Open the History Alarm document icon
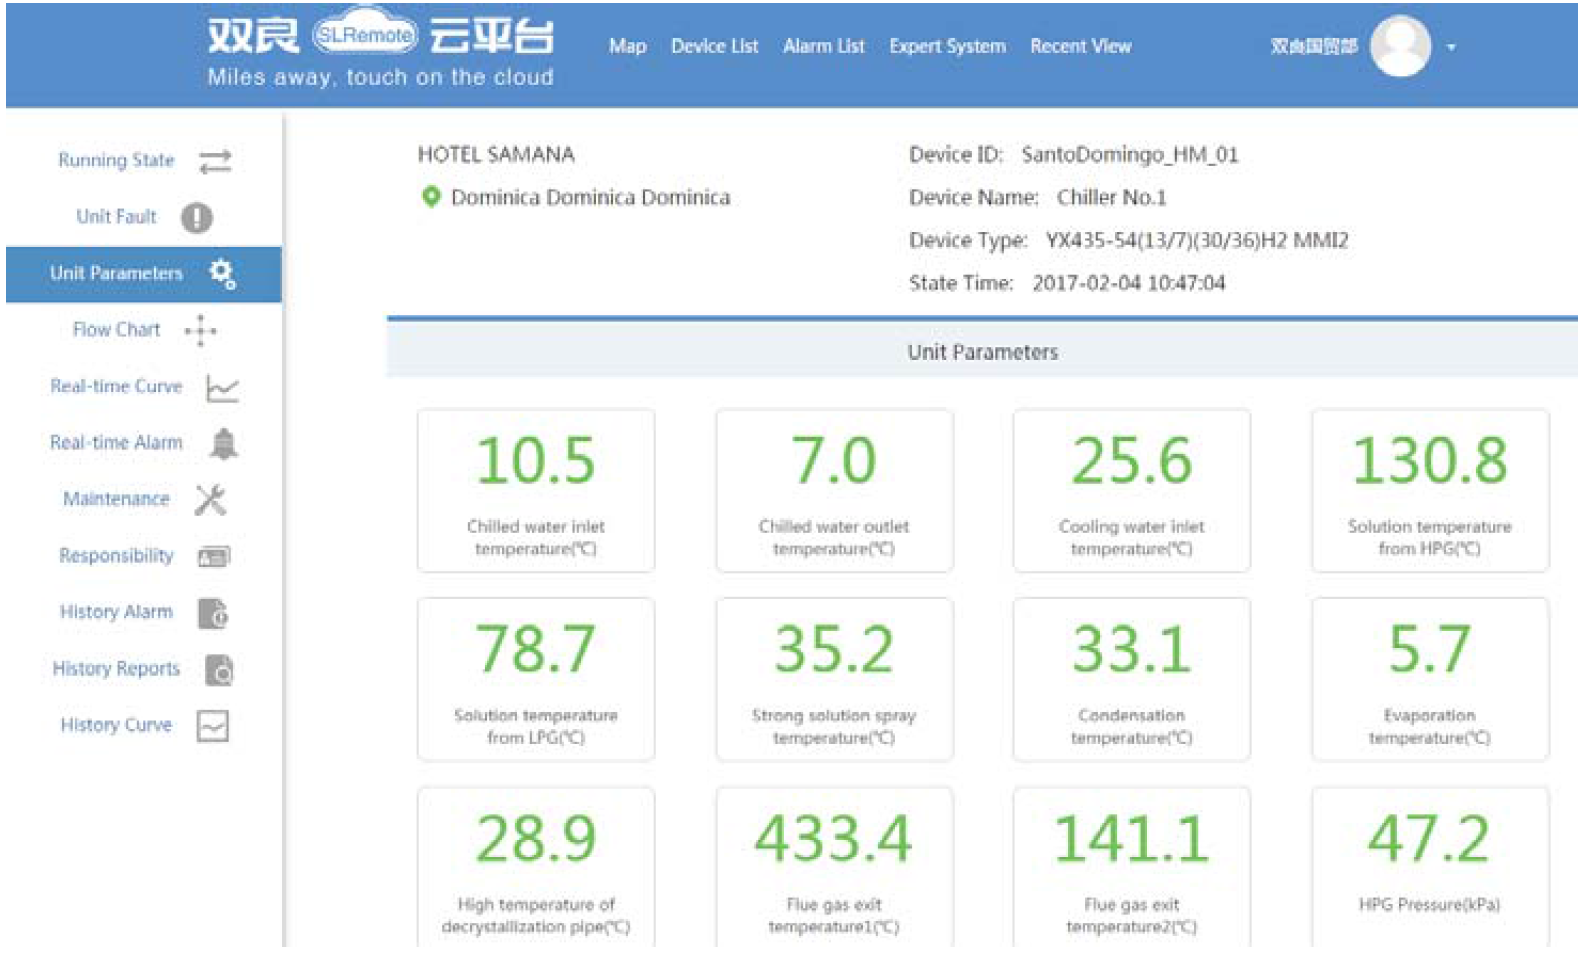The width and height of the screenshot is (1579, 955). (x=213, y=613)
